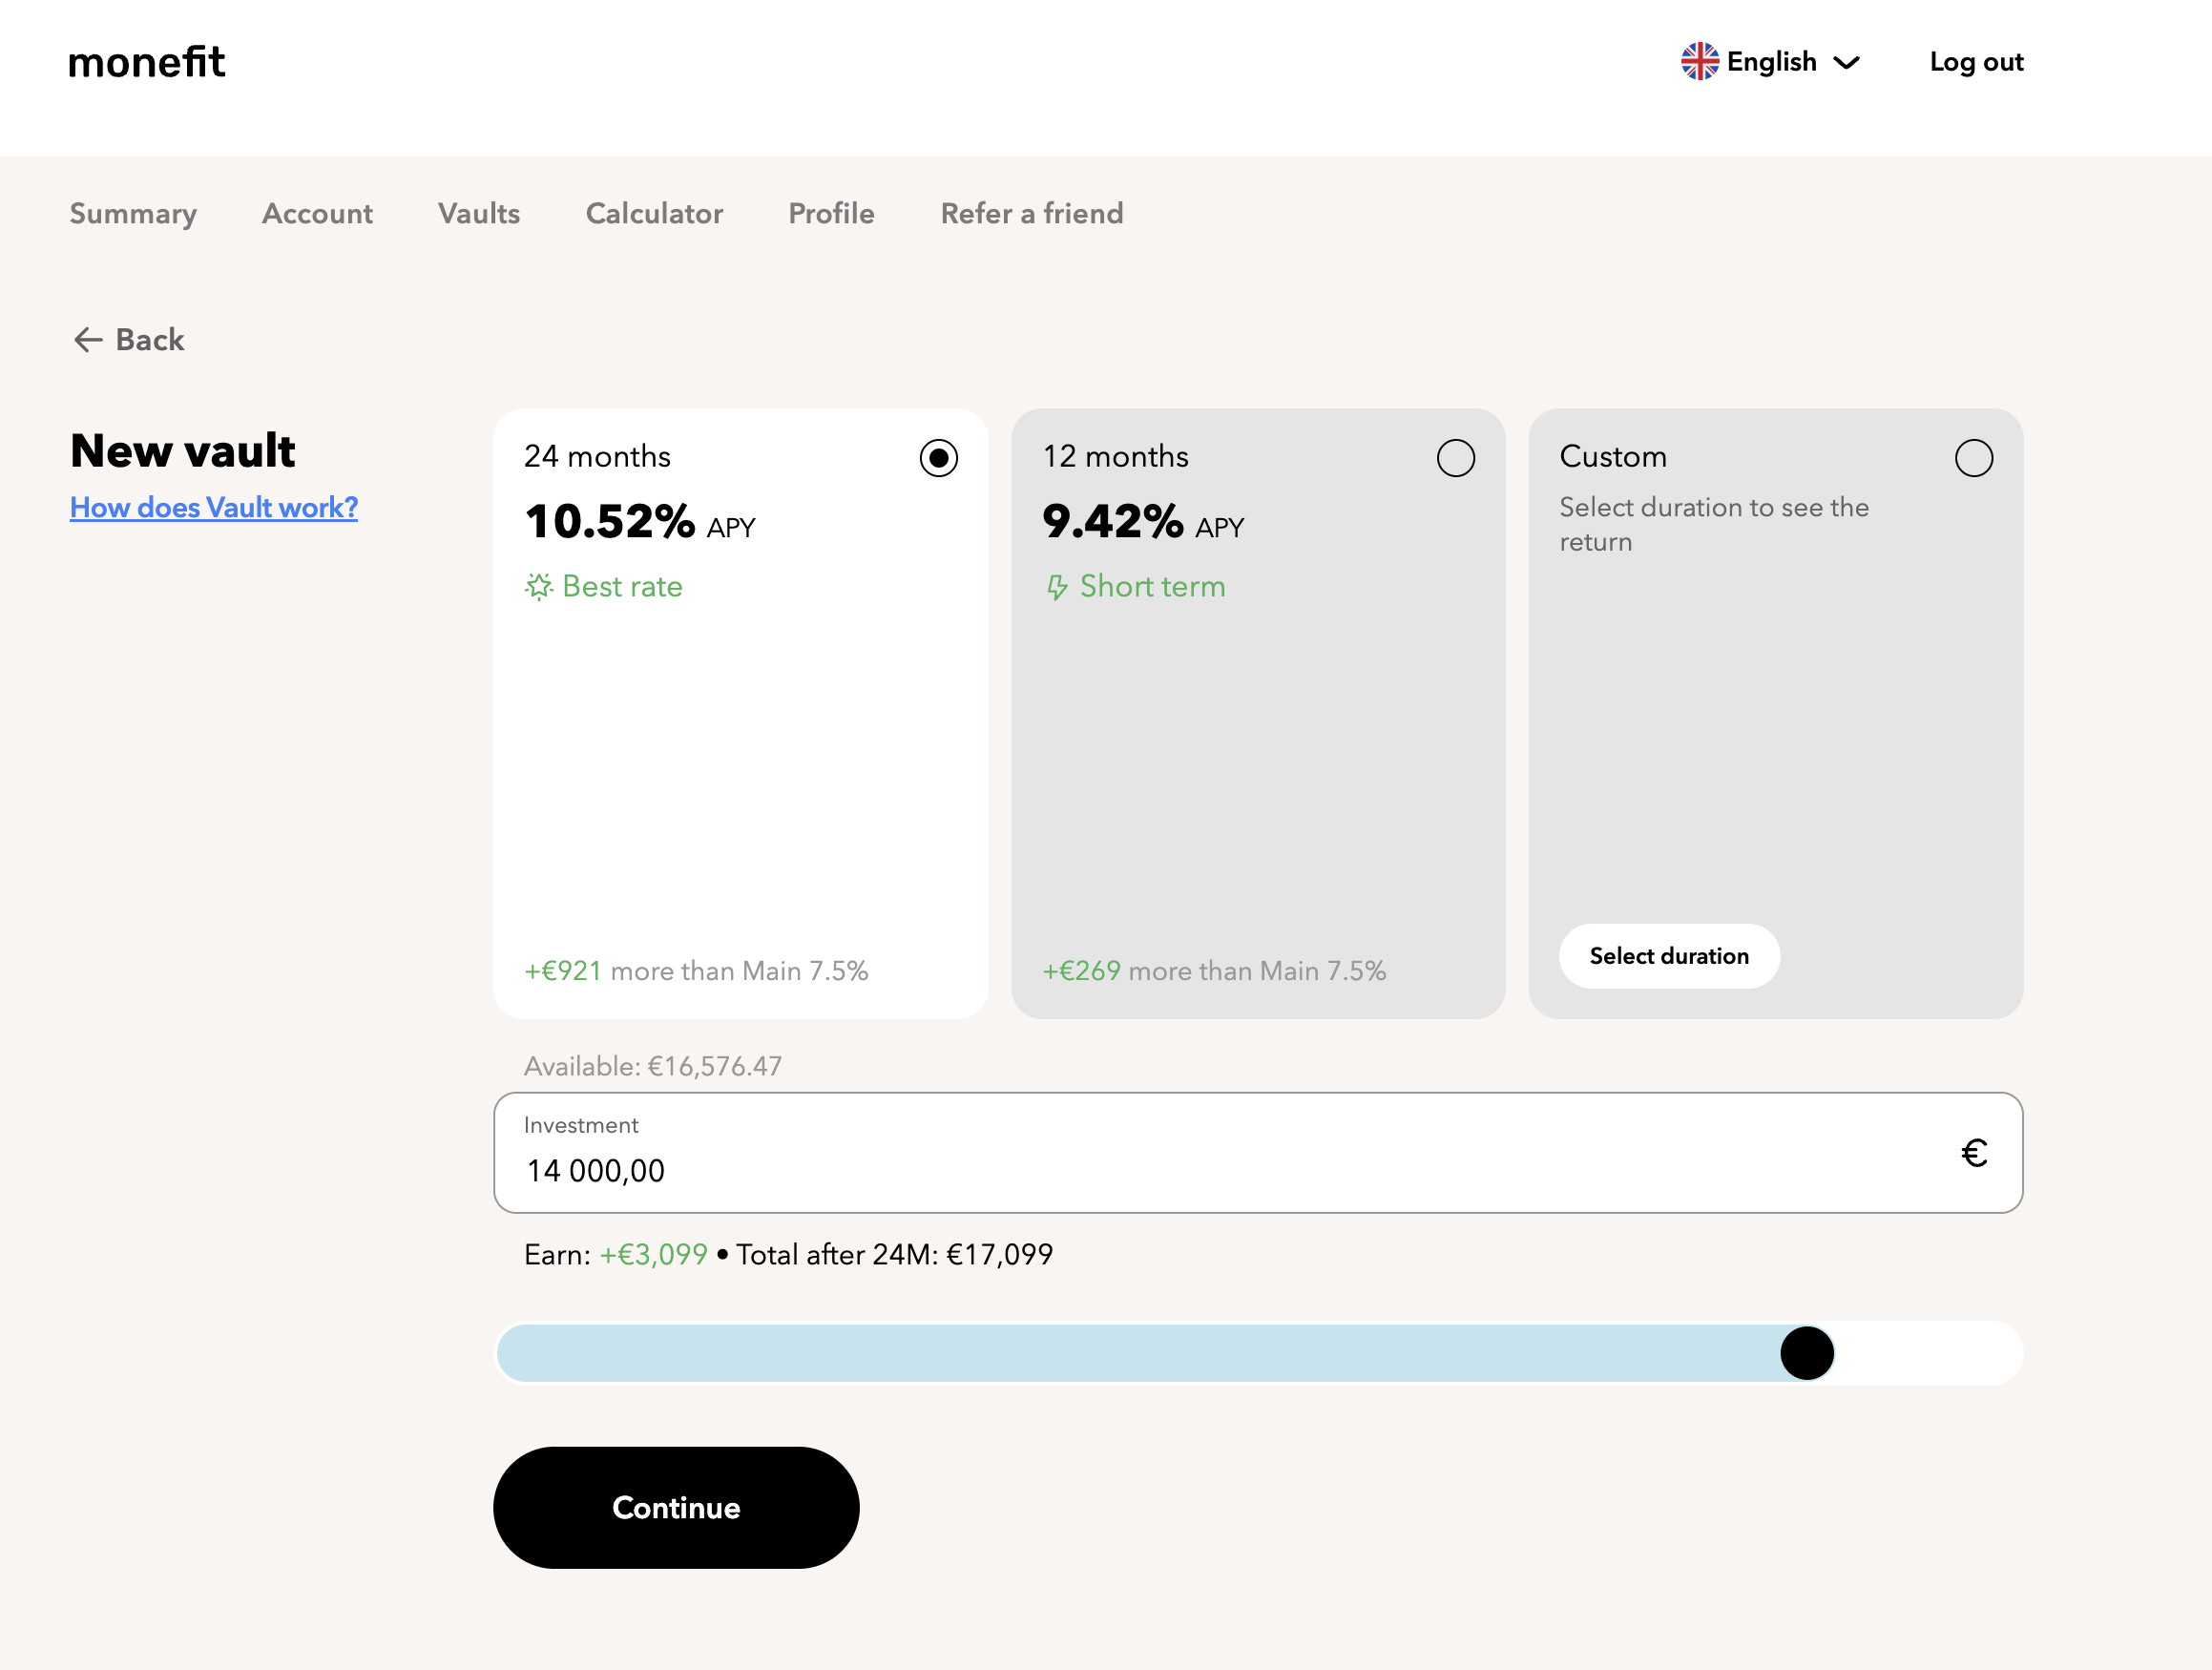Image resolution: width=2212 pixels, height=1670 pixels.
Task: Click the 9.42% APY text
Action: 1143,522
